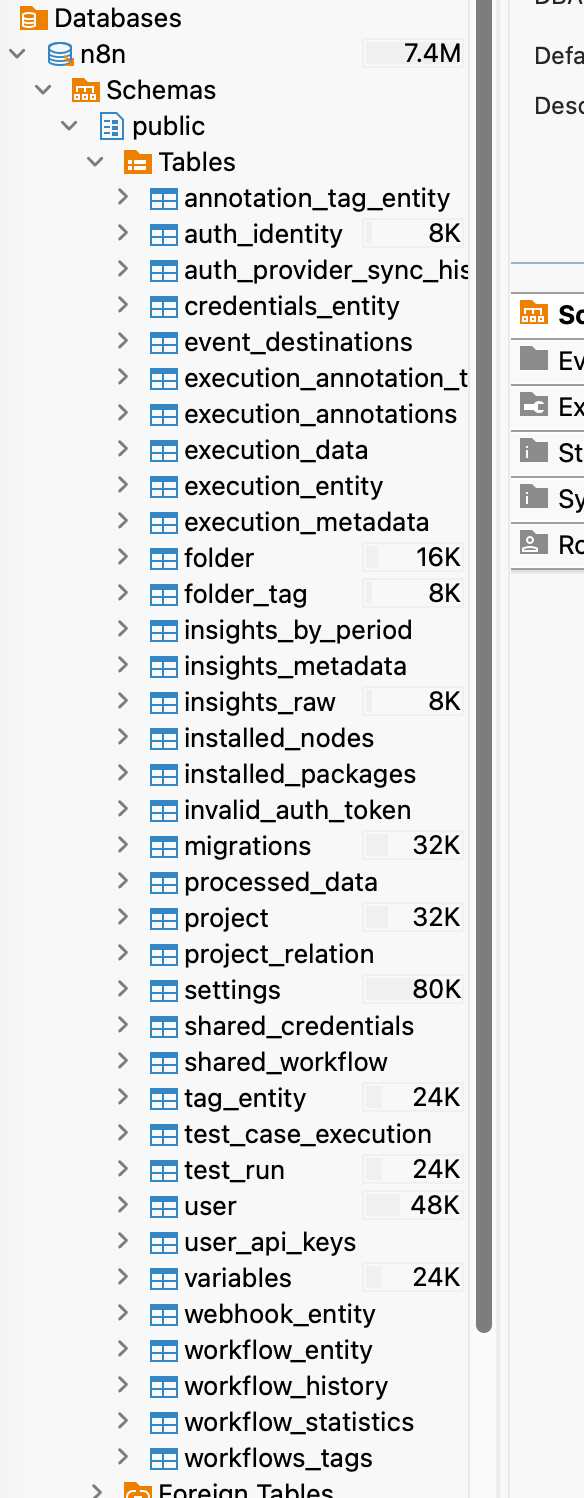This screenshot has height=1498, width=584.
Task: Collapse the Schemas node
Action: click(43, 89)
